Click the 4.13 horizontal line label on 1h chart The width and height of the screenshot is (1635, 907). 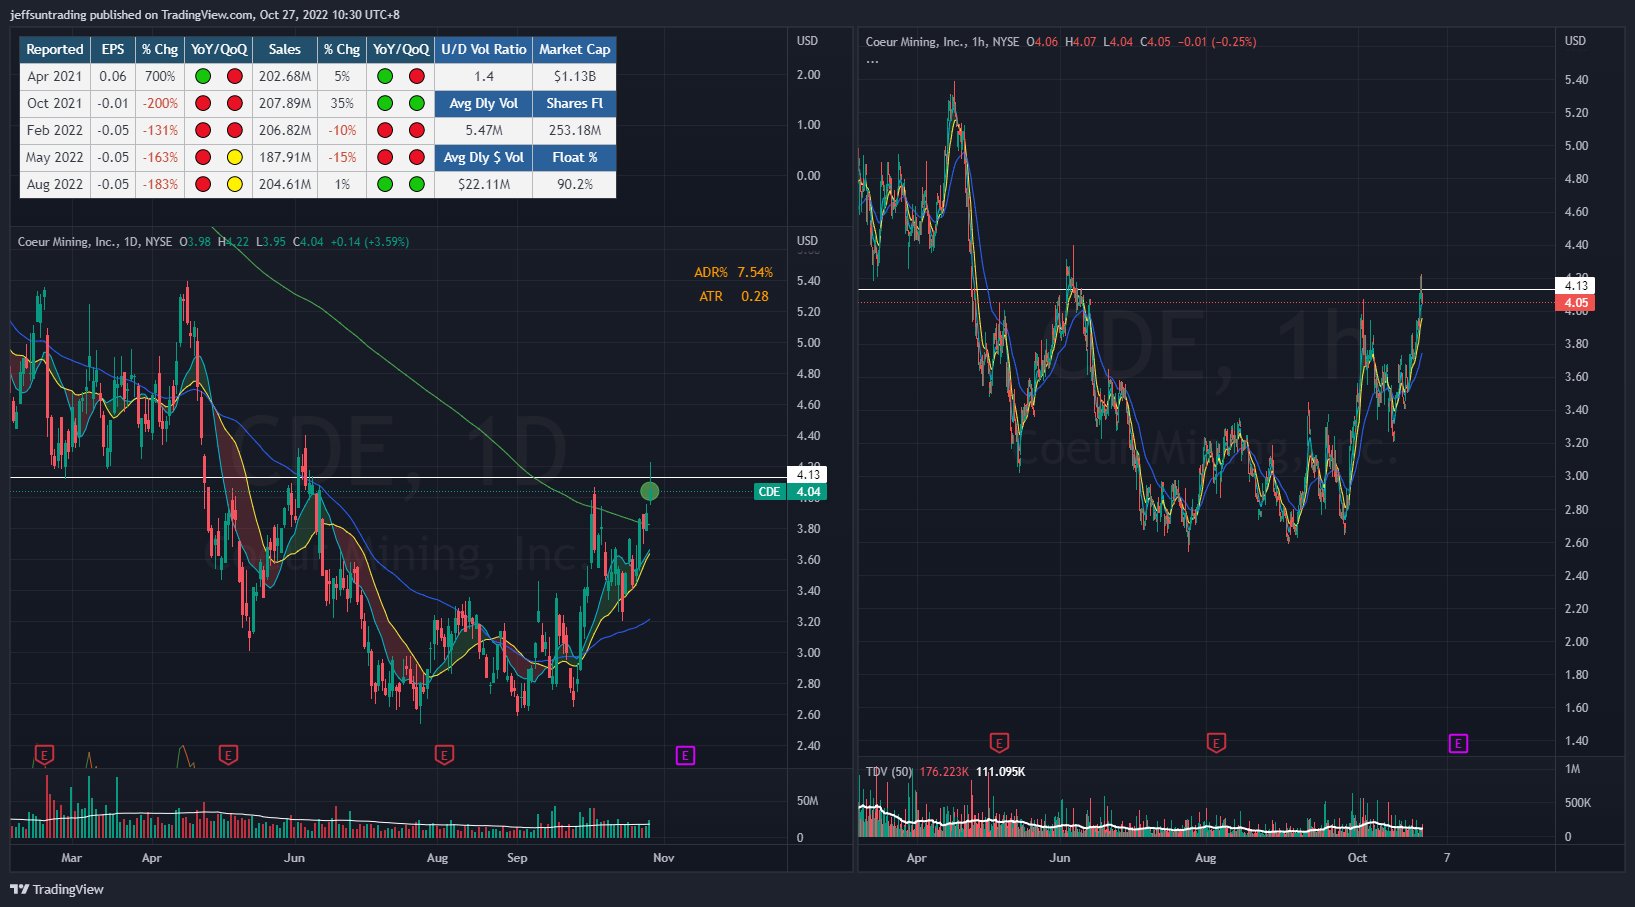click(x=1575, y=285)
